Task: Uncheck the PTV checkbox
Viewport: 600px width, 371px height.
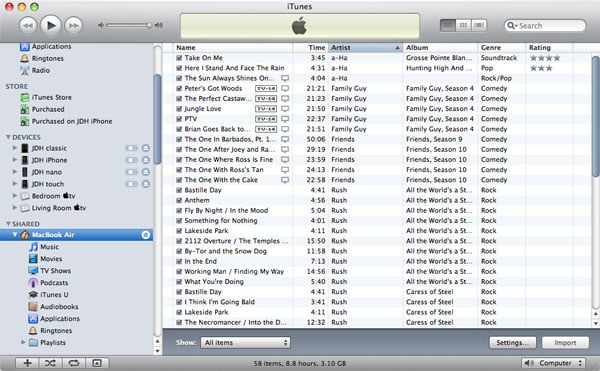Action: click(x=179, y=119)
